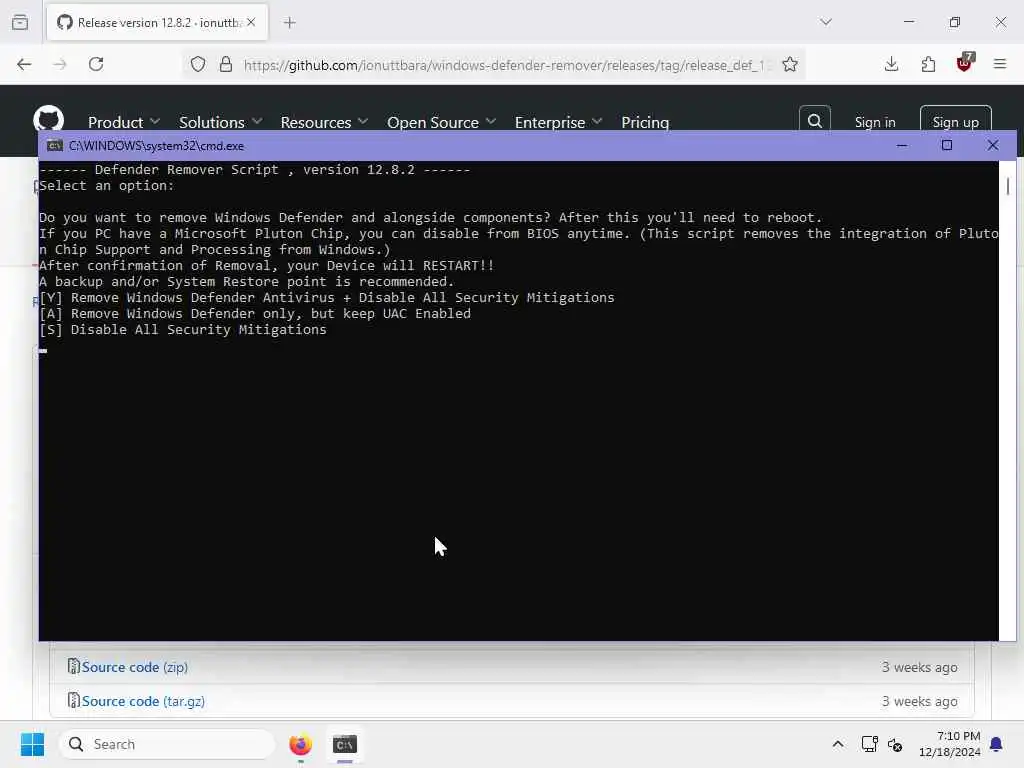Open the Firefox downloads panel
This screenshot has height=768, width=1024.
[891, 64]
